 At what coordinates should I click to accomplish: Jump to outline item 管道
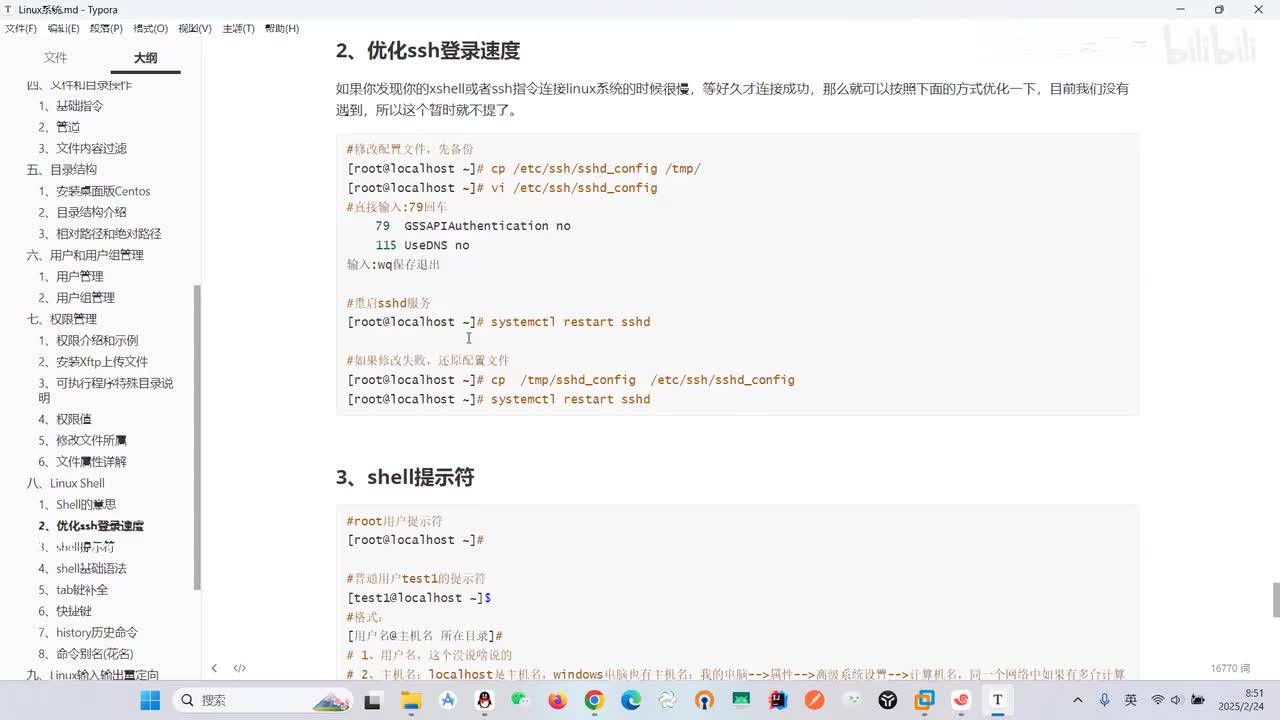tap(68, 127)
